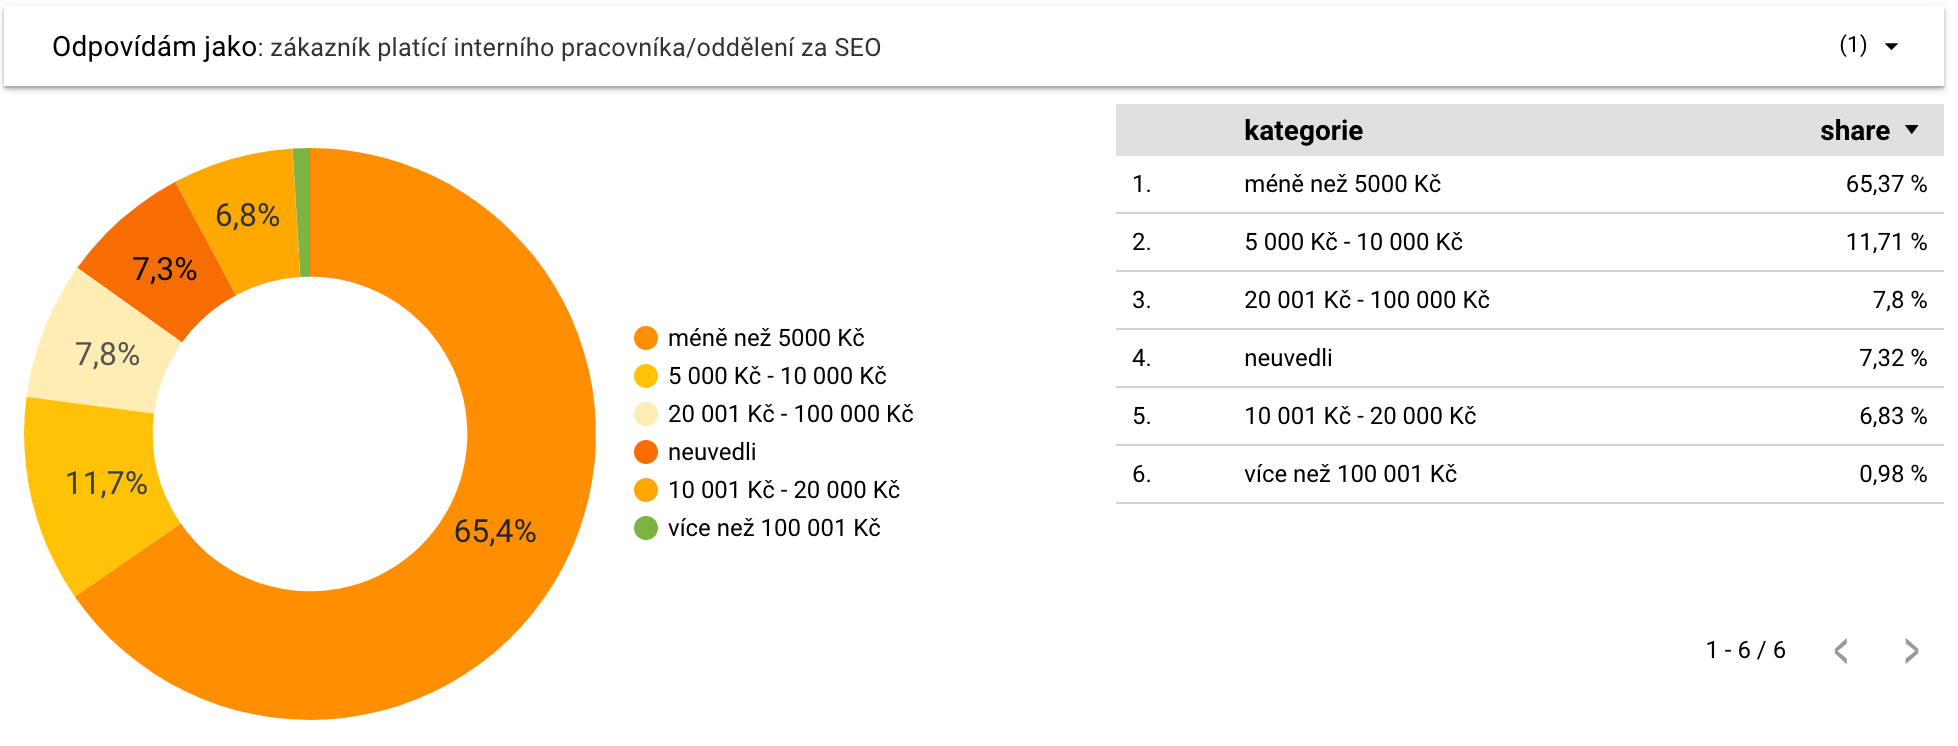Toggle '5 000 Kč - 10 000 Kč' legend dot
1958x746 pixels.
(646, 376)
